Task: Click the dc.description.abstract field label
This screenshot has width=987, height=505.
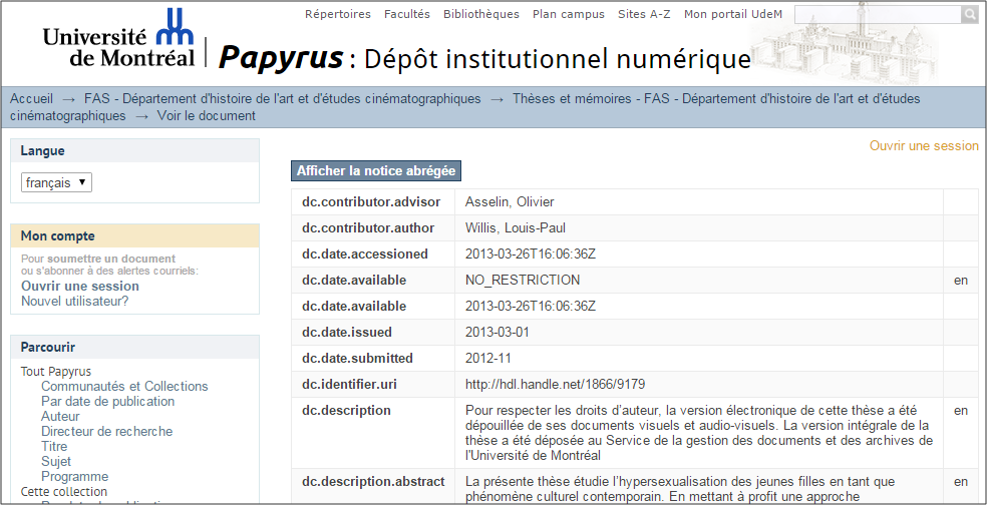Action: (x=373, y=482)
